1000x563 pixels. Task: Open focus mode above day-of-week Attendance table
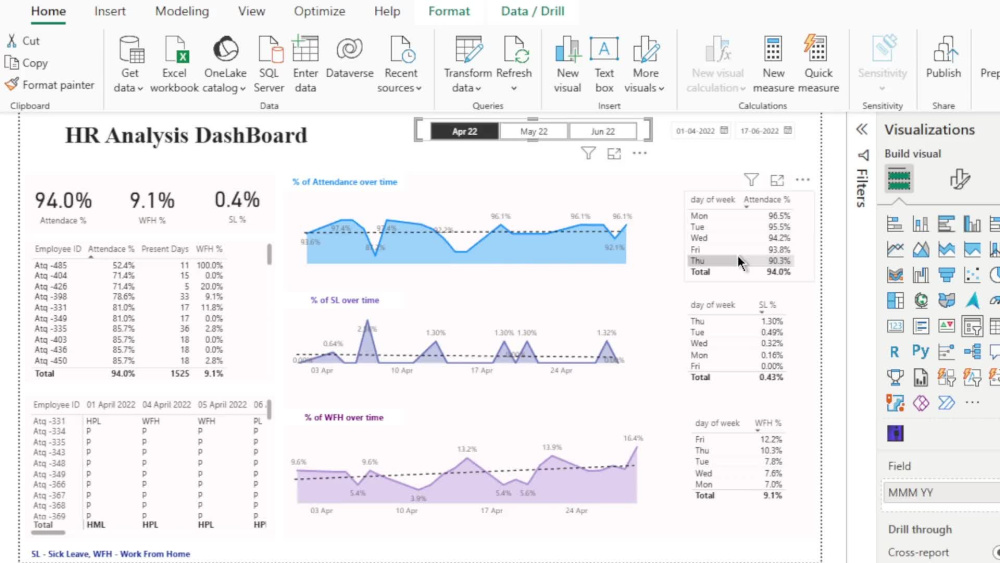[x=777, y=180]
